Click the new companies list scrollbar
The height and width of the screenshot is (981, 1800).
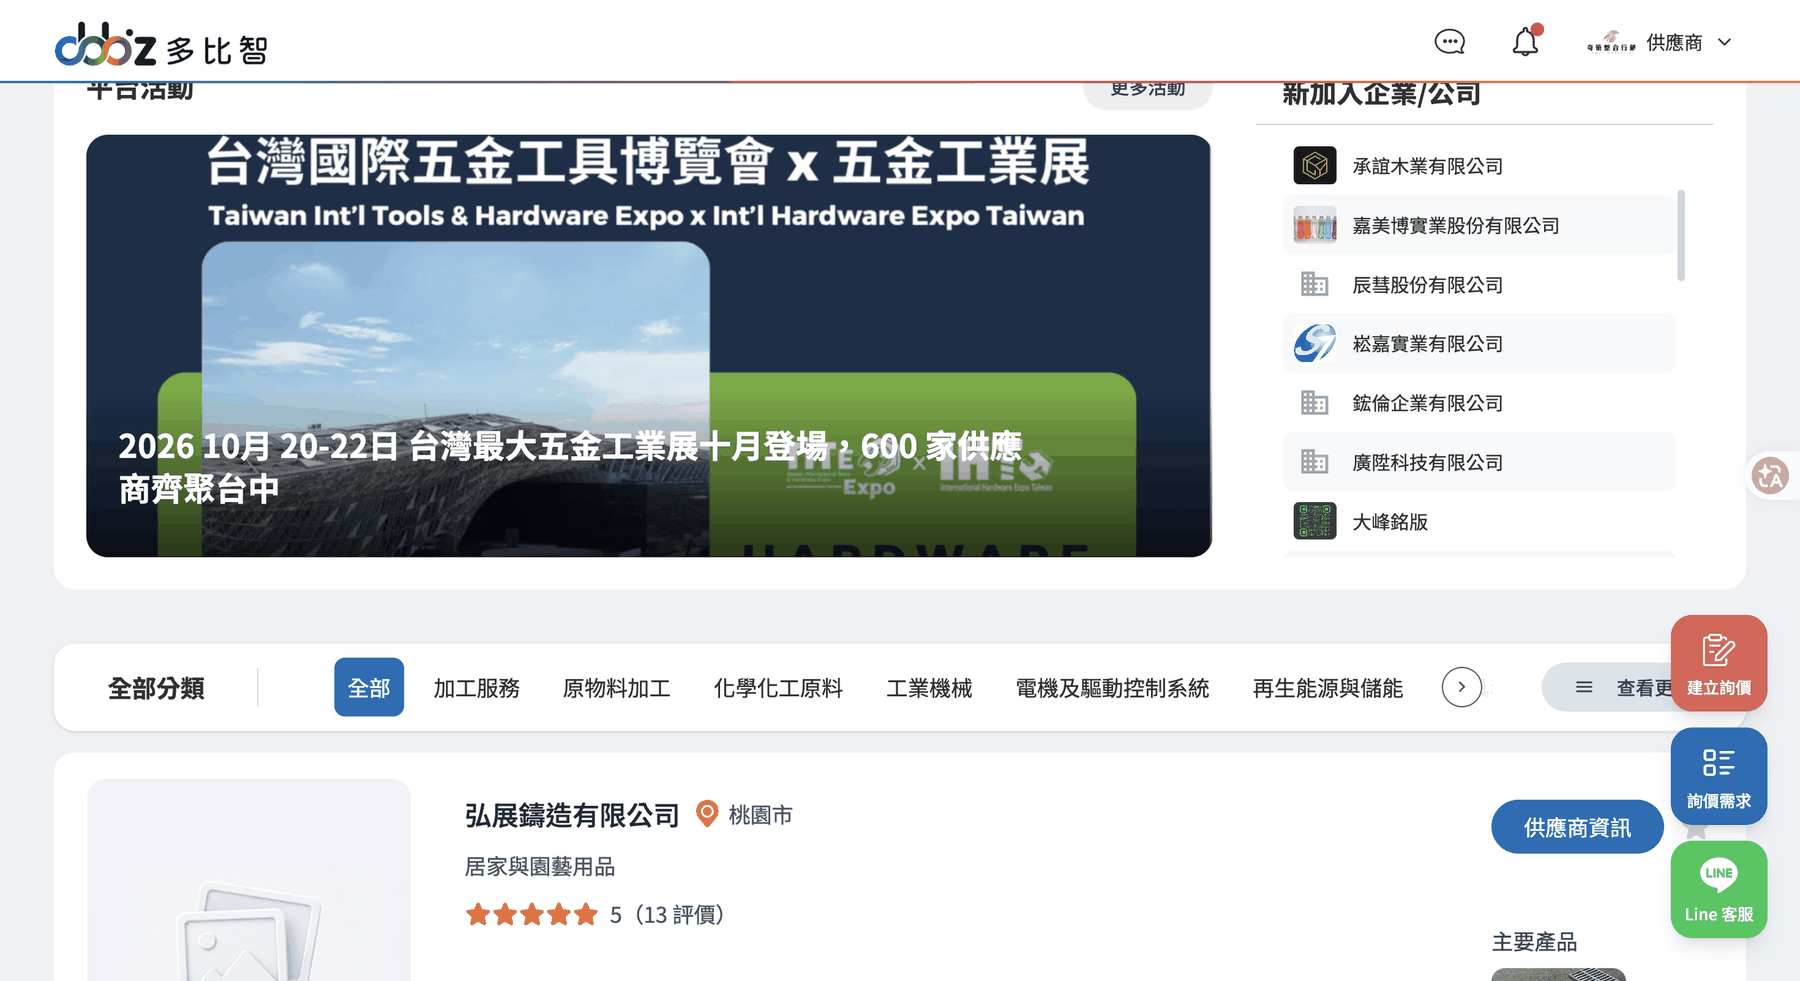[x=1681, y=235]
